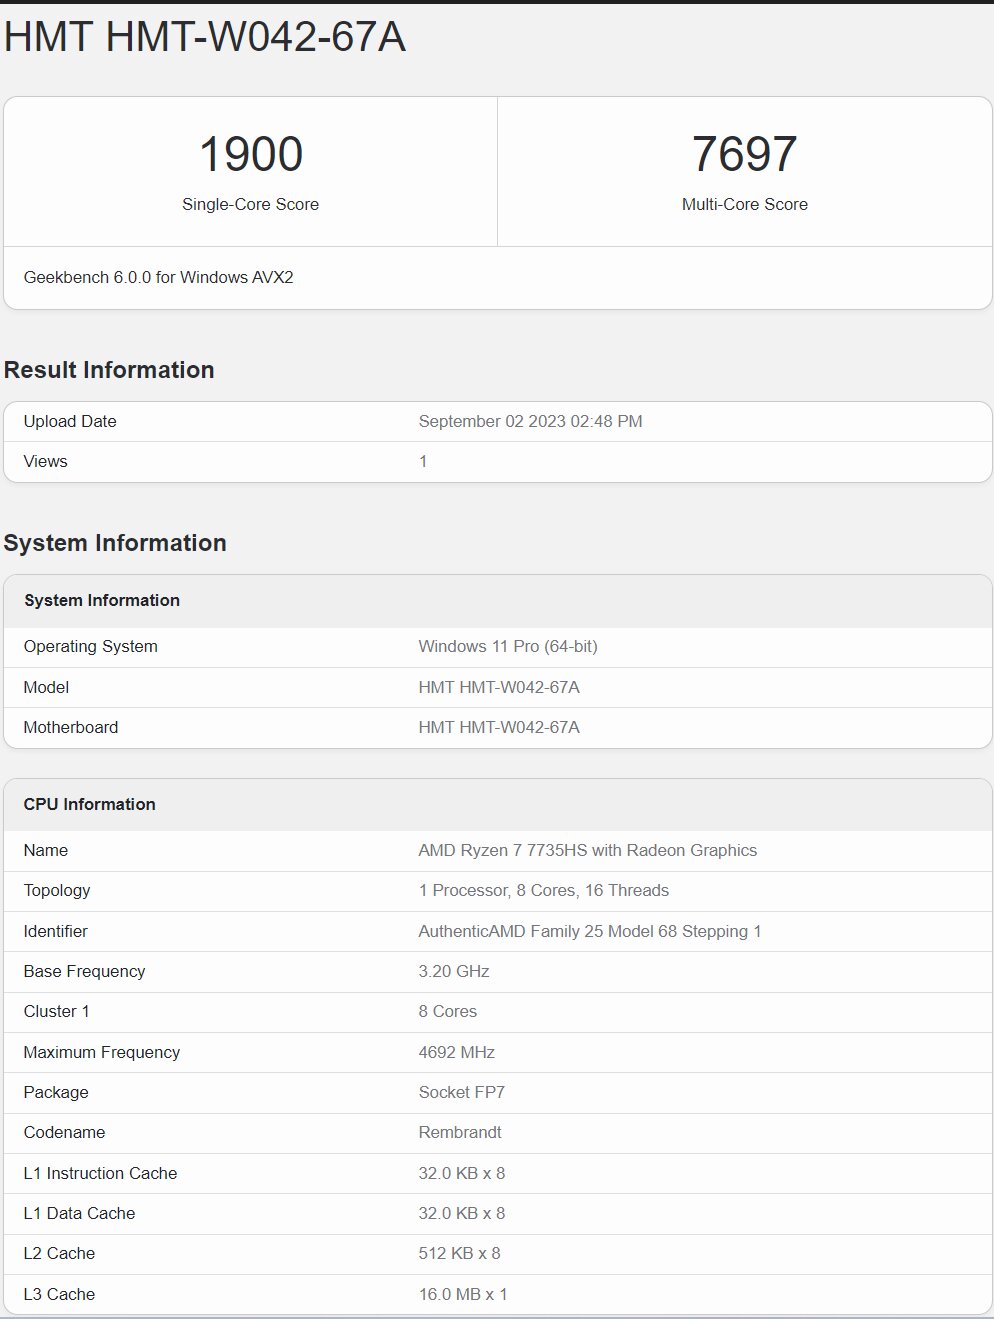
Task: Select the 16.0 MB x 1 value
Action: coord(463,1294)
